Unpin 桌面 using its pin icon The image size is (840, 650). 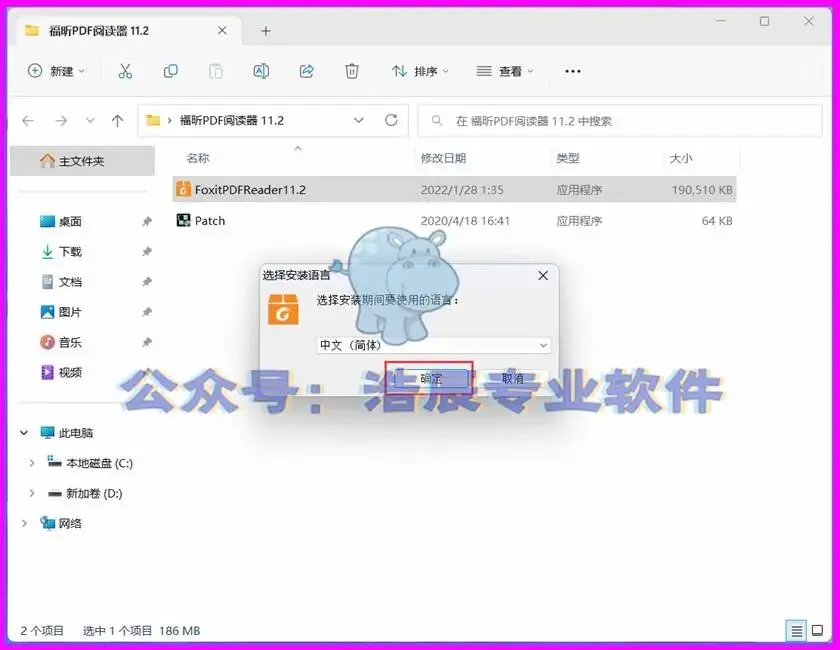coord(147,221)
